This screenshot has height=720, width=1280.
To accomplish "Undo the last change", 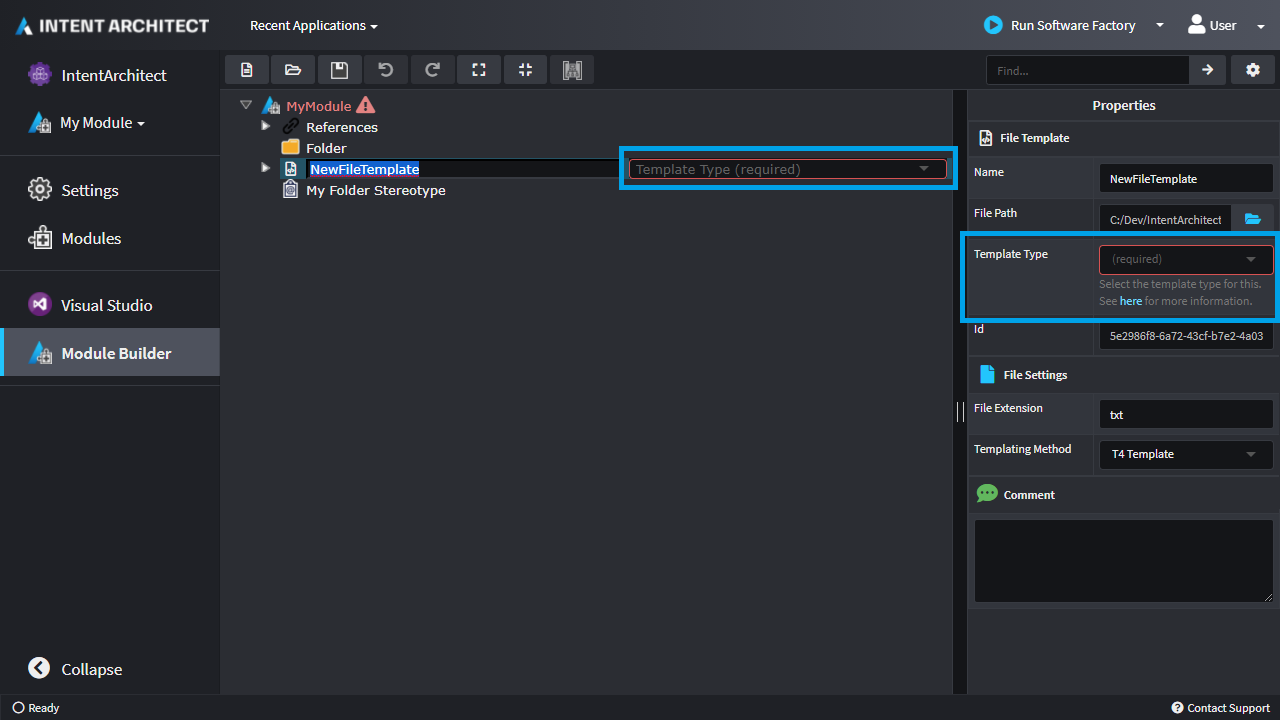I will click(386, 70).
